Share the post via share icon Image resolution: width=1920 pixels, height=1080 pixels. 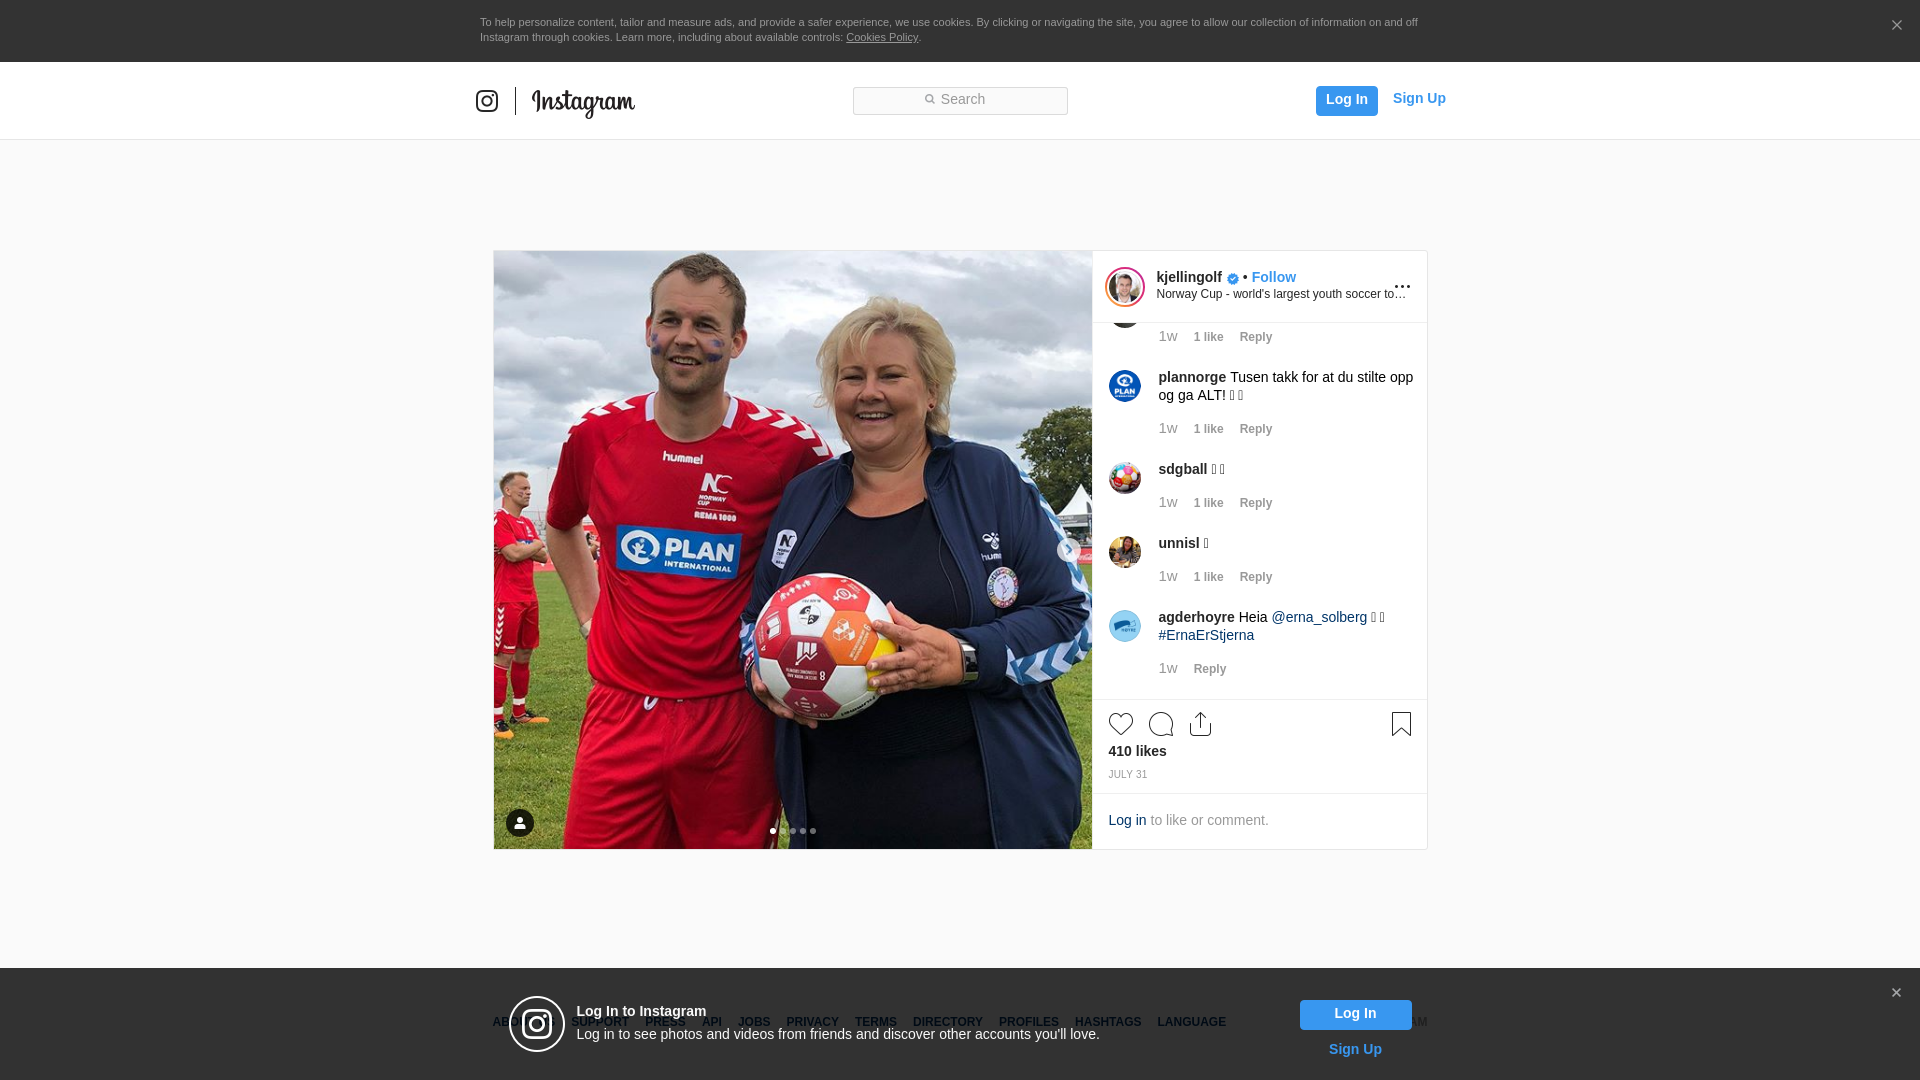1201,724
